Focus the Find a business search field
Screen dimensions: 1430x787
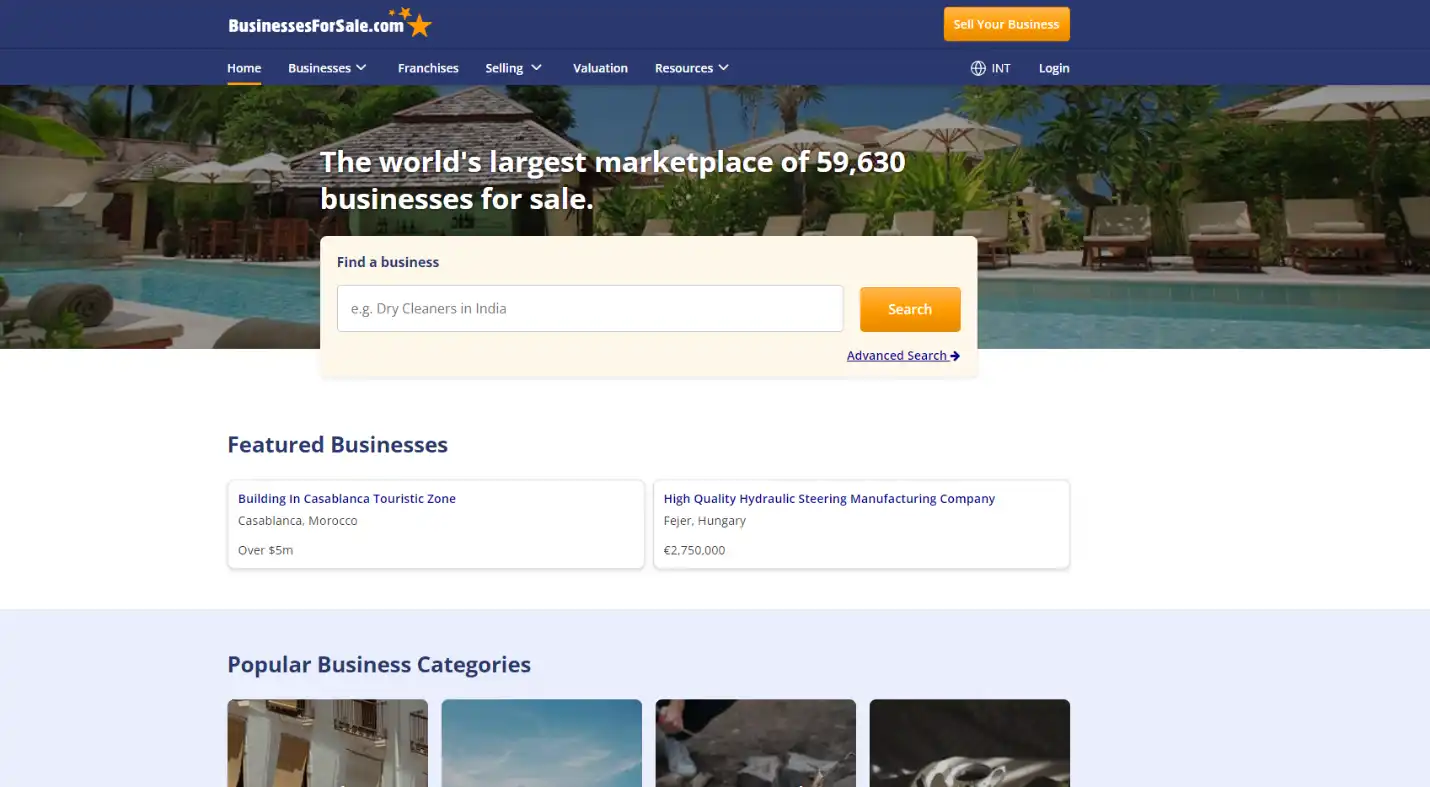point(590,309)
